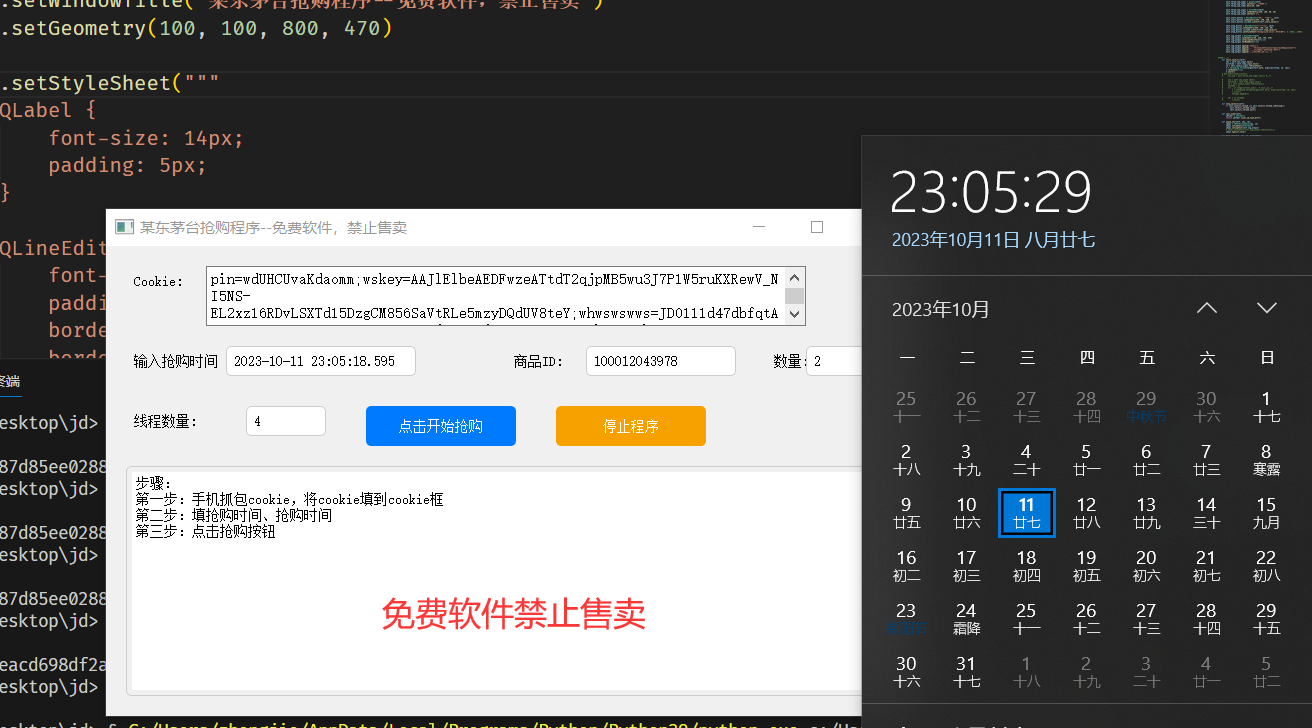Click the app icon in the title bar
Screen dimensions: 1312x728
point(124,227)
